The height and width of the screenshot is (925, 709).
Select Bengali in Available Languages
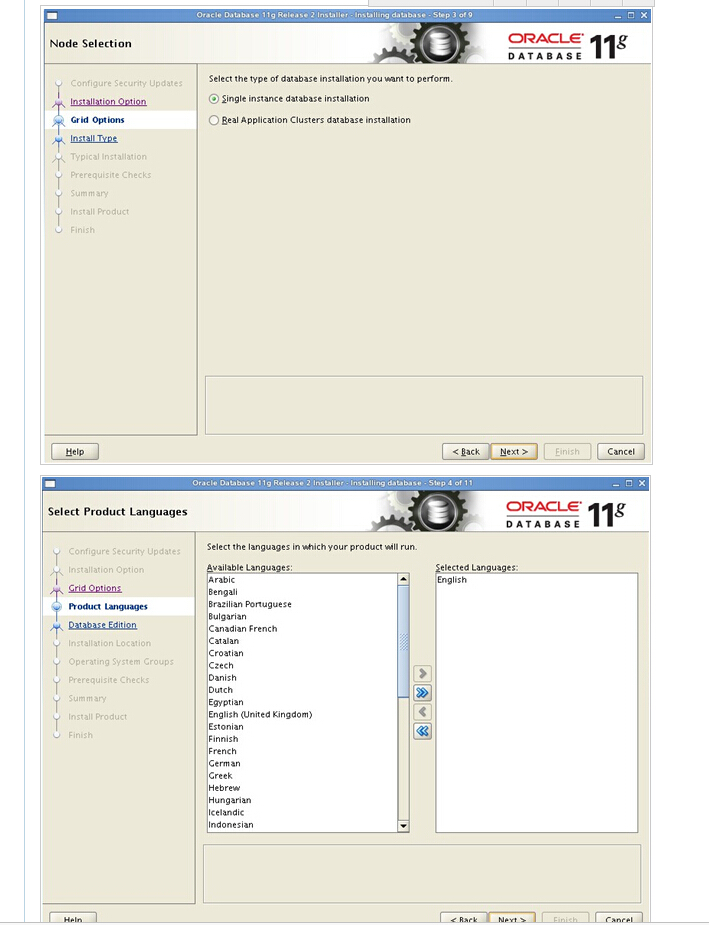point(303,592)
